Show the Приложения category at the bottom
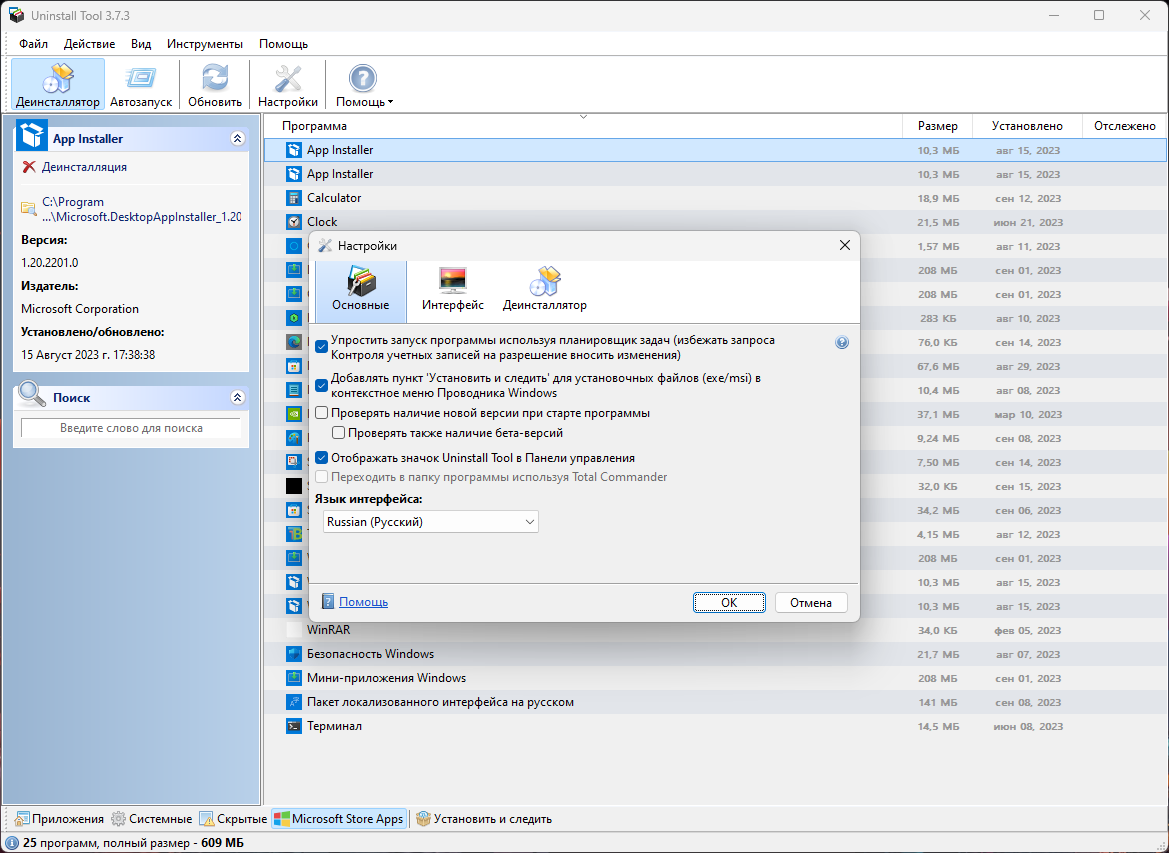The width and height of the screenshot is (1169, 853). click(x=59, y=819)
